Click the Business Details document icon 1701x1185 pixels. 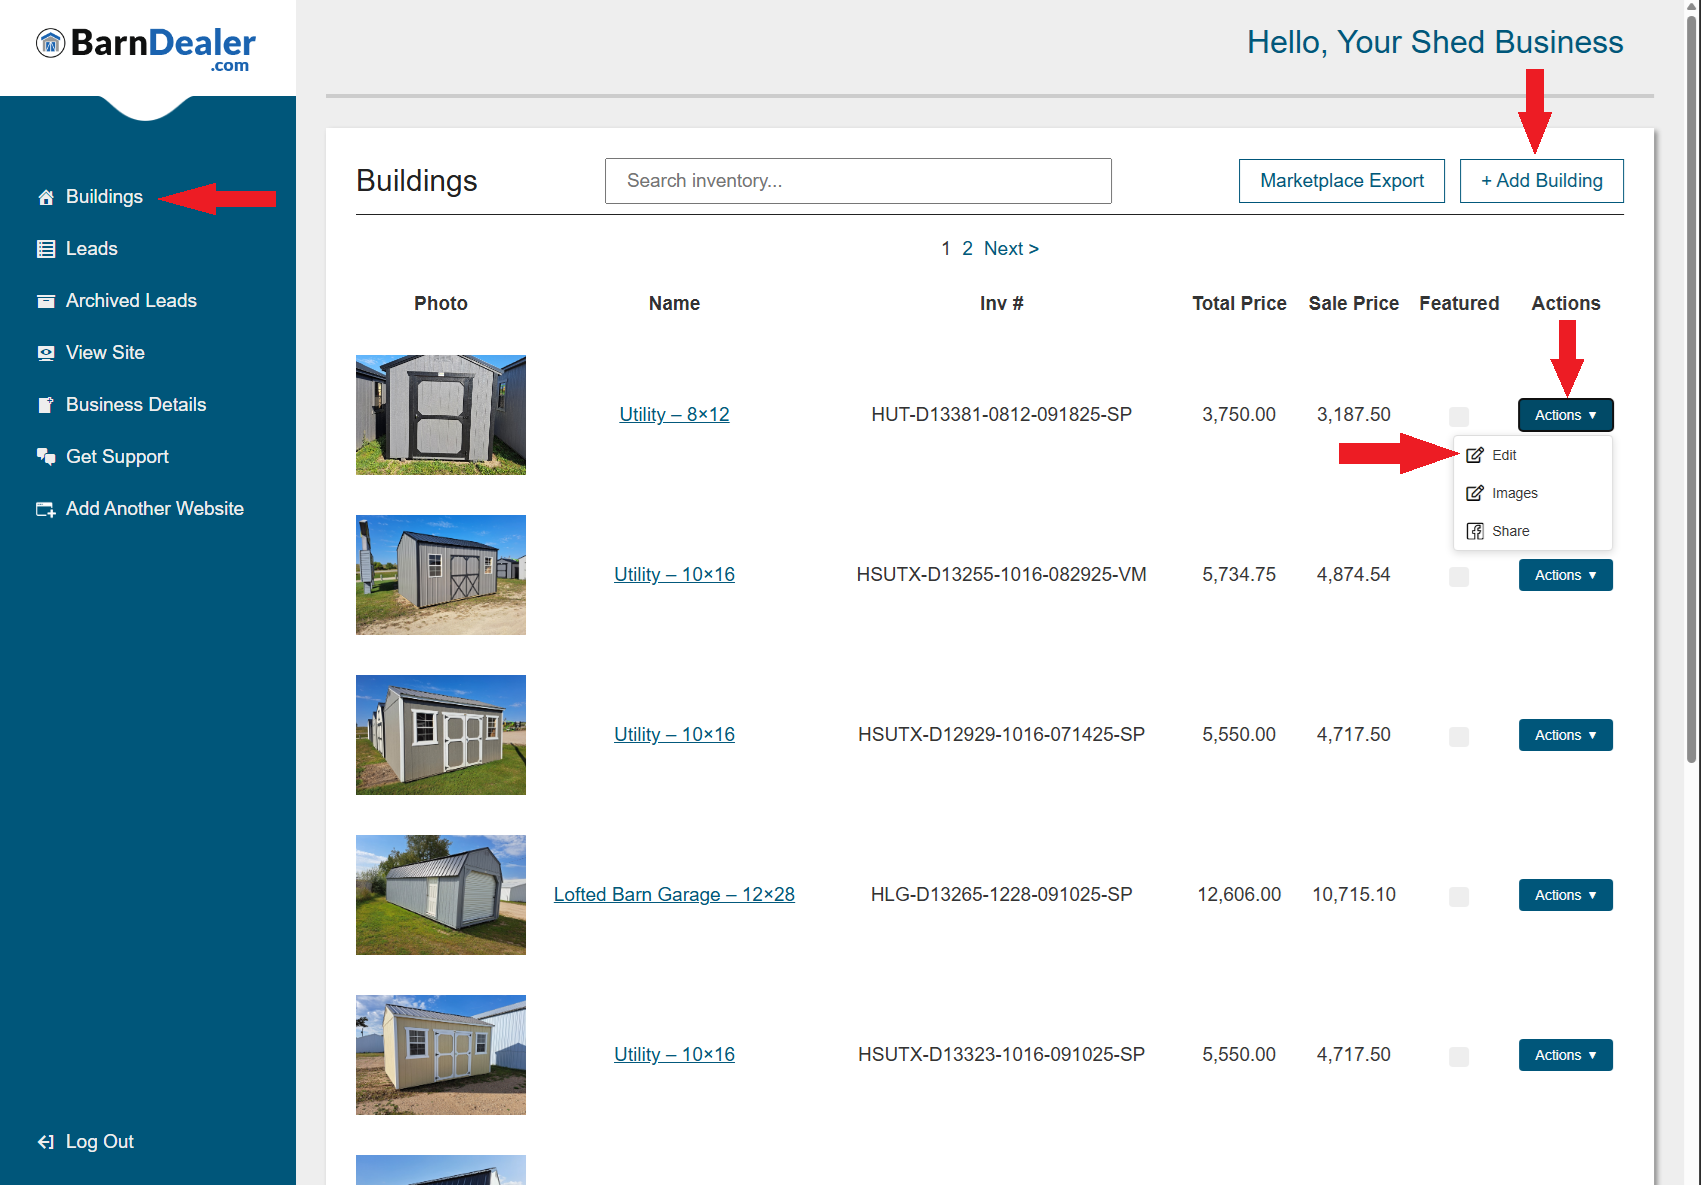(x=46, y=405)
